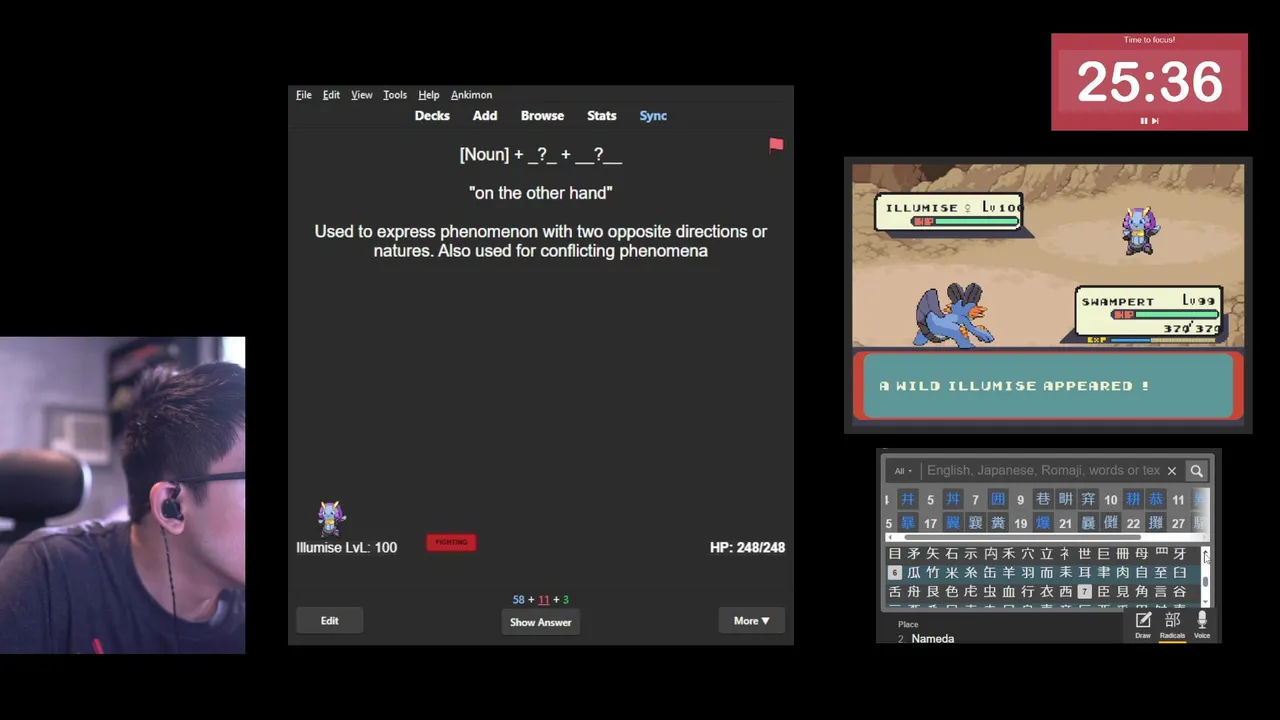The image size is (1280, 720).
Task: Skip to next timer session
Action: point(1155,121)
